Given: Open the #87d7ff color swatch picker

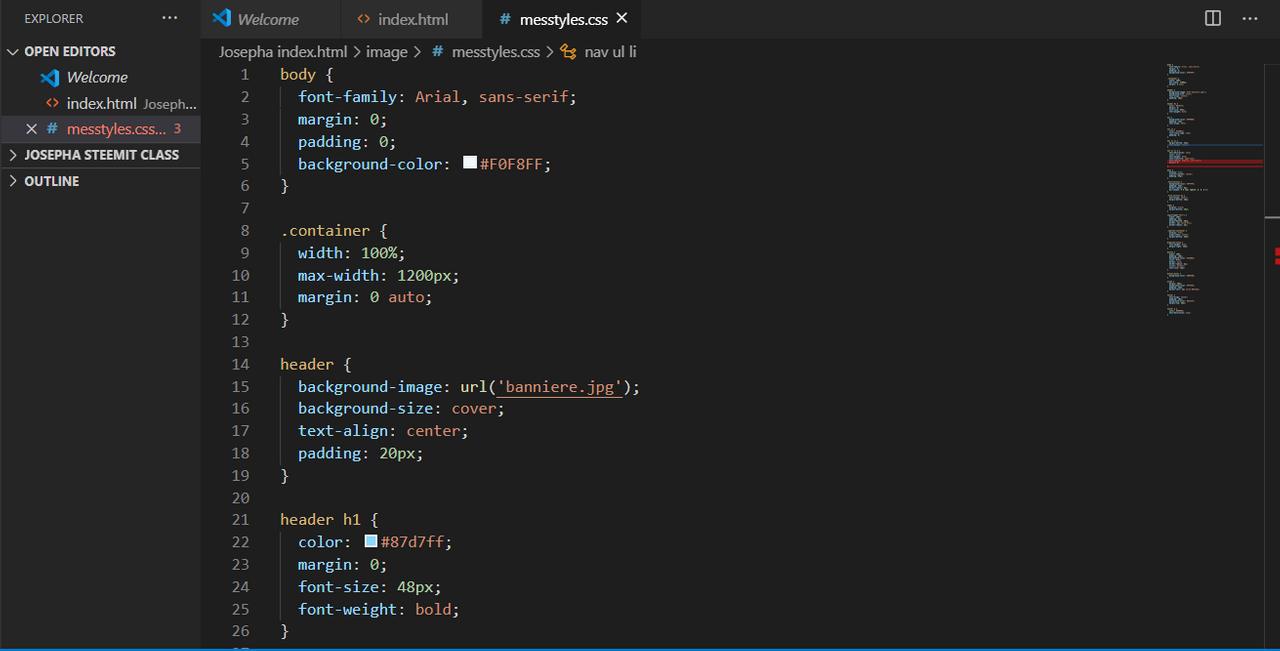Looking at the screenshot, I should click(x=371, y=541).
